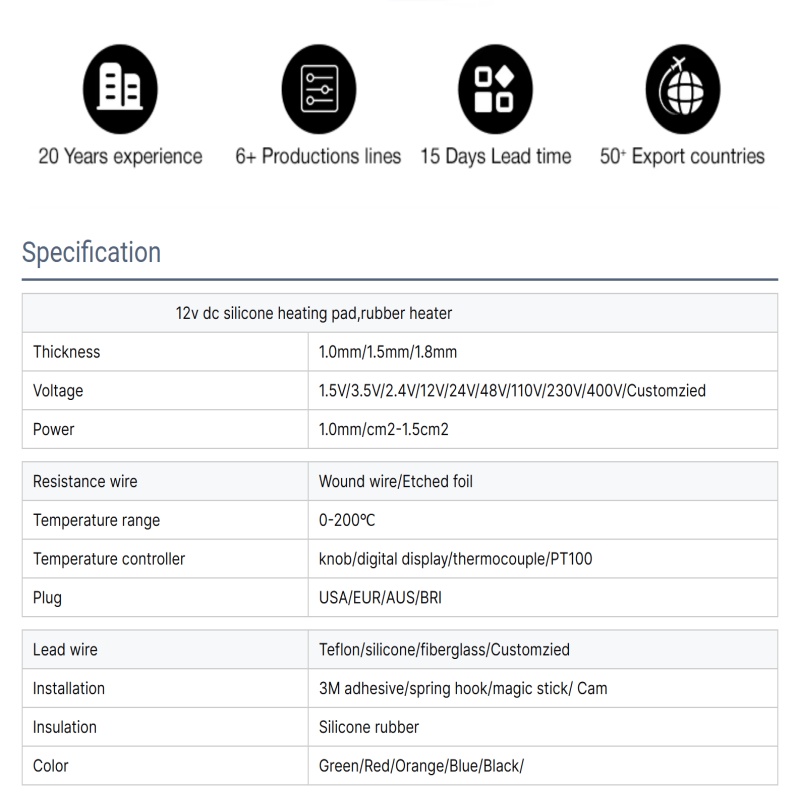Viewport: 800px width, 800px height.
Task: Click the Voltage values cell
Action: coord(512,391)
